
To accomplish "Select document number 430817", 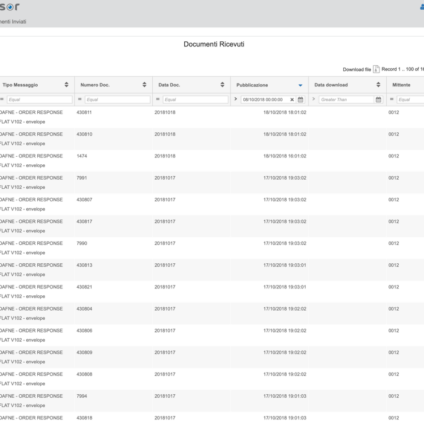I will (x=84, y=221).
